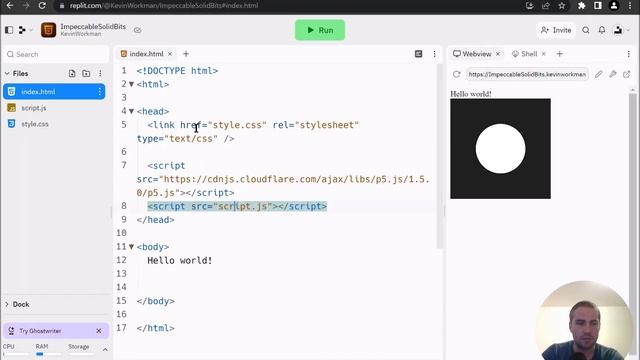
Task: Open the user account menu
Action: coord(621,30)
